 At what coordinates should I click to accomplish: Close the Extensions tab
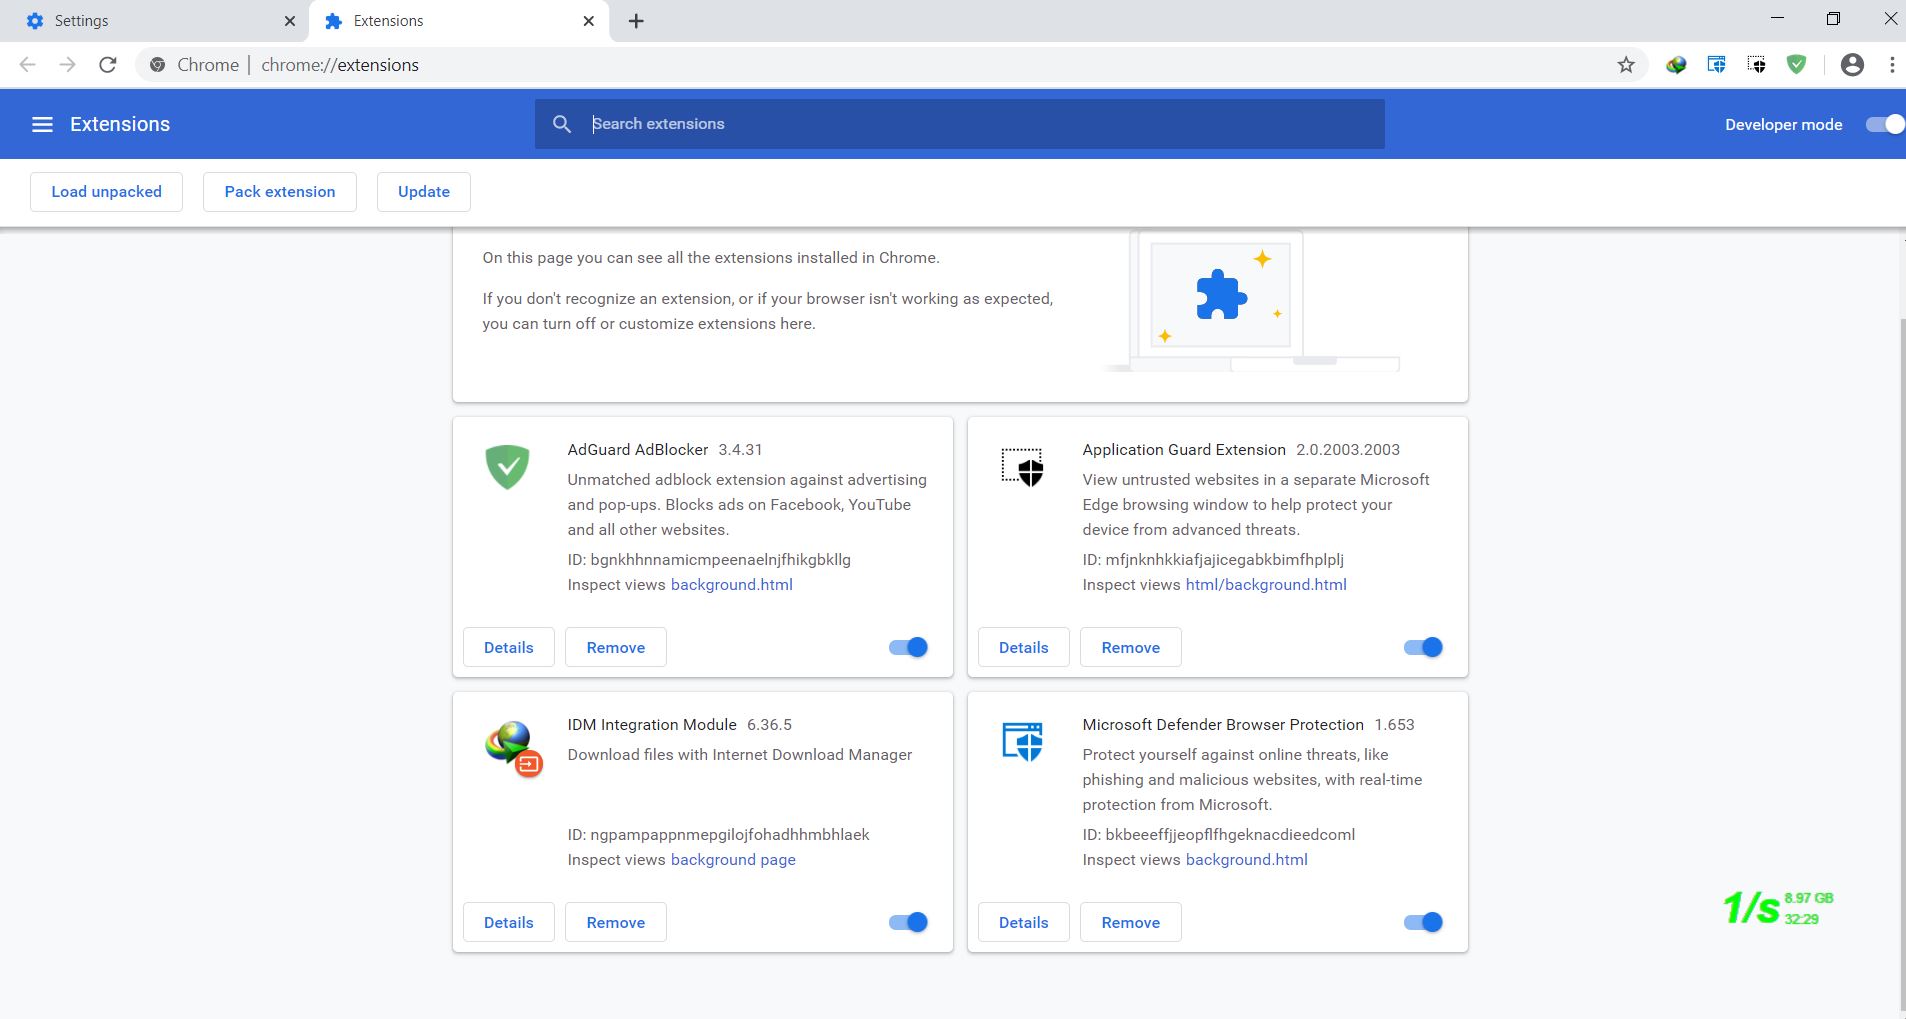coord(589,21)
